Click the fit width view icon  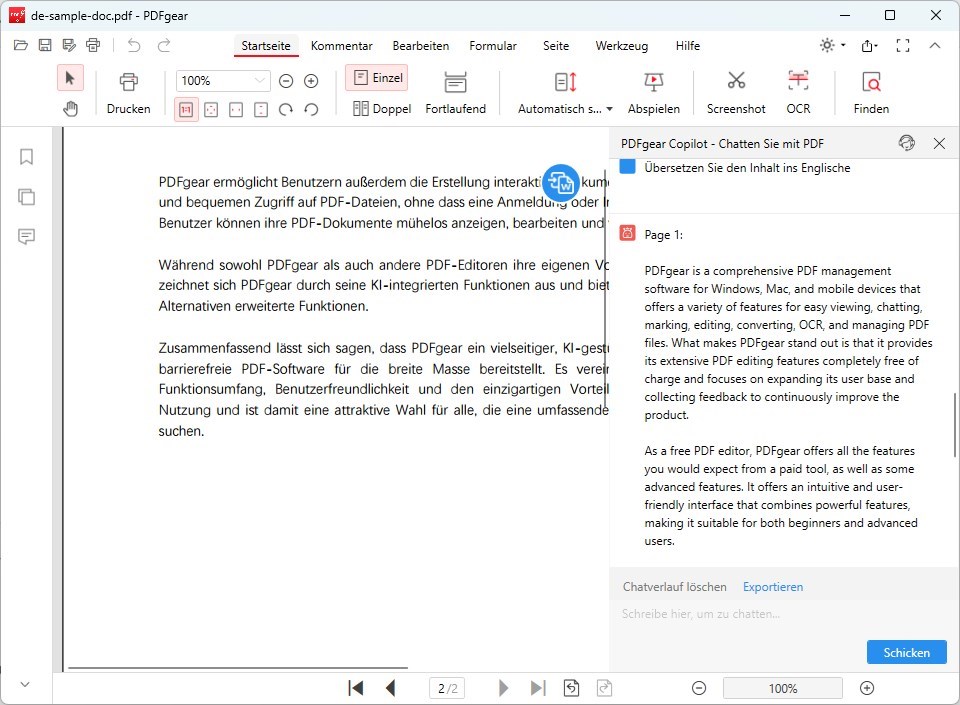[x=236, y=110]
